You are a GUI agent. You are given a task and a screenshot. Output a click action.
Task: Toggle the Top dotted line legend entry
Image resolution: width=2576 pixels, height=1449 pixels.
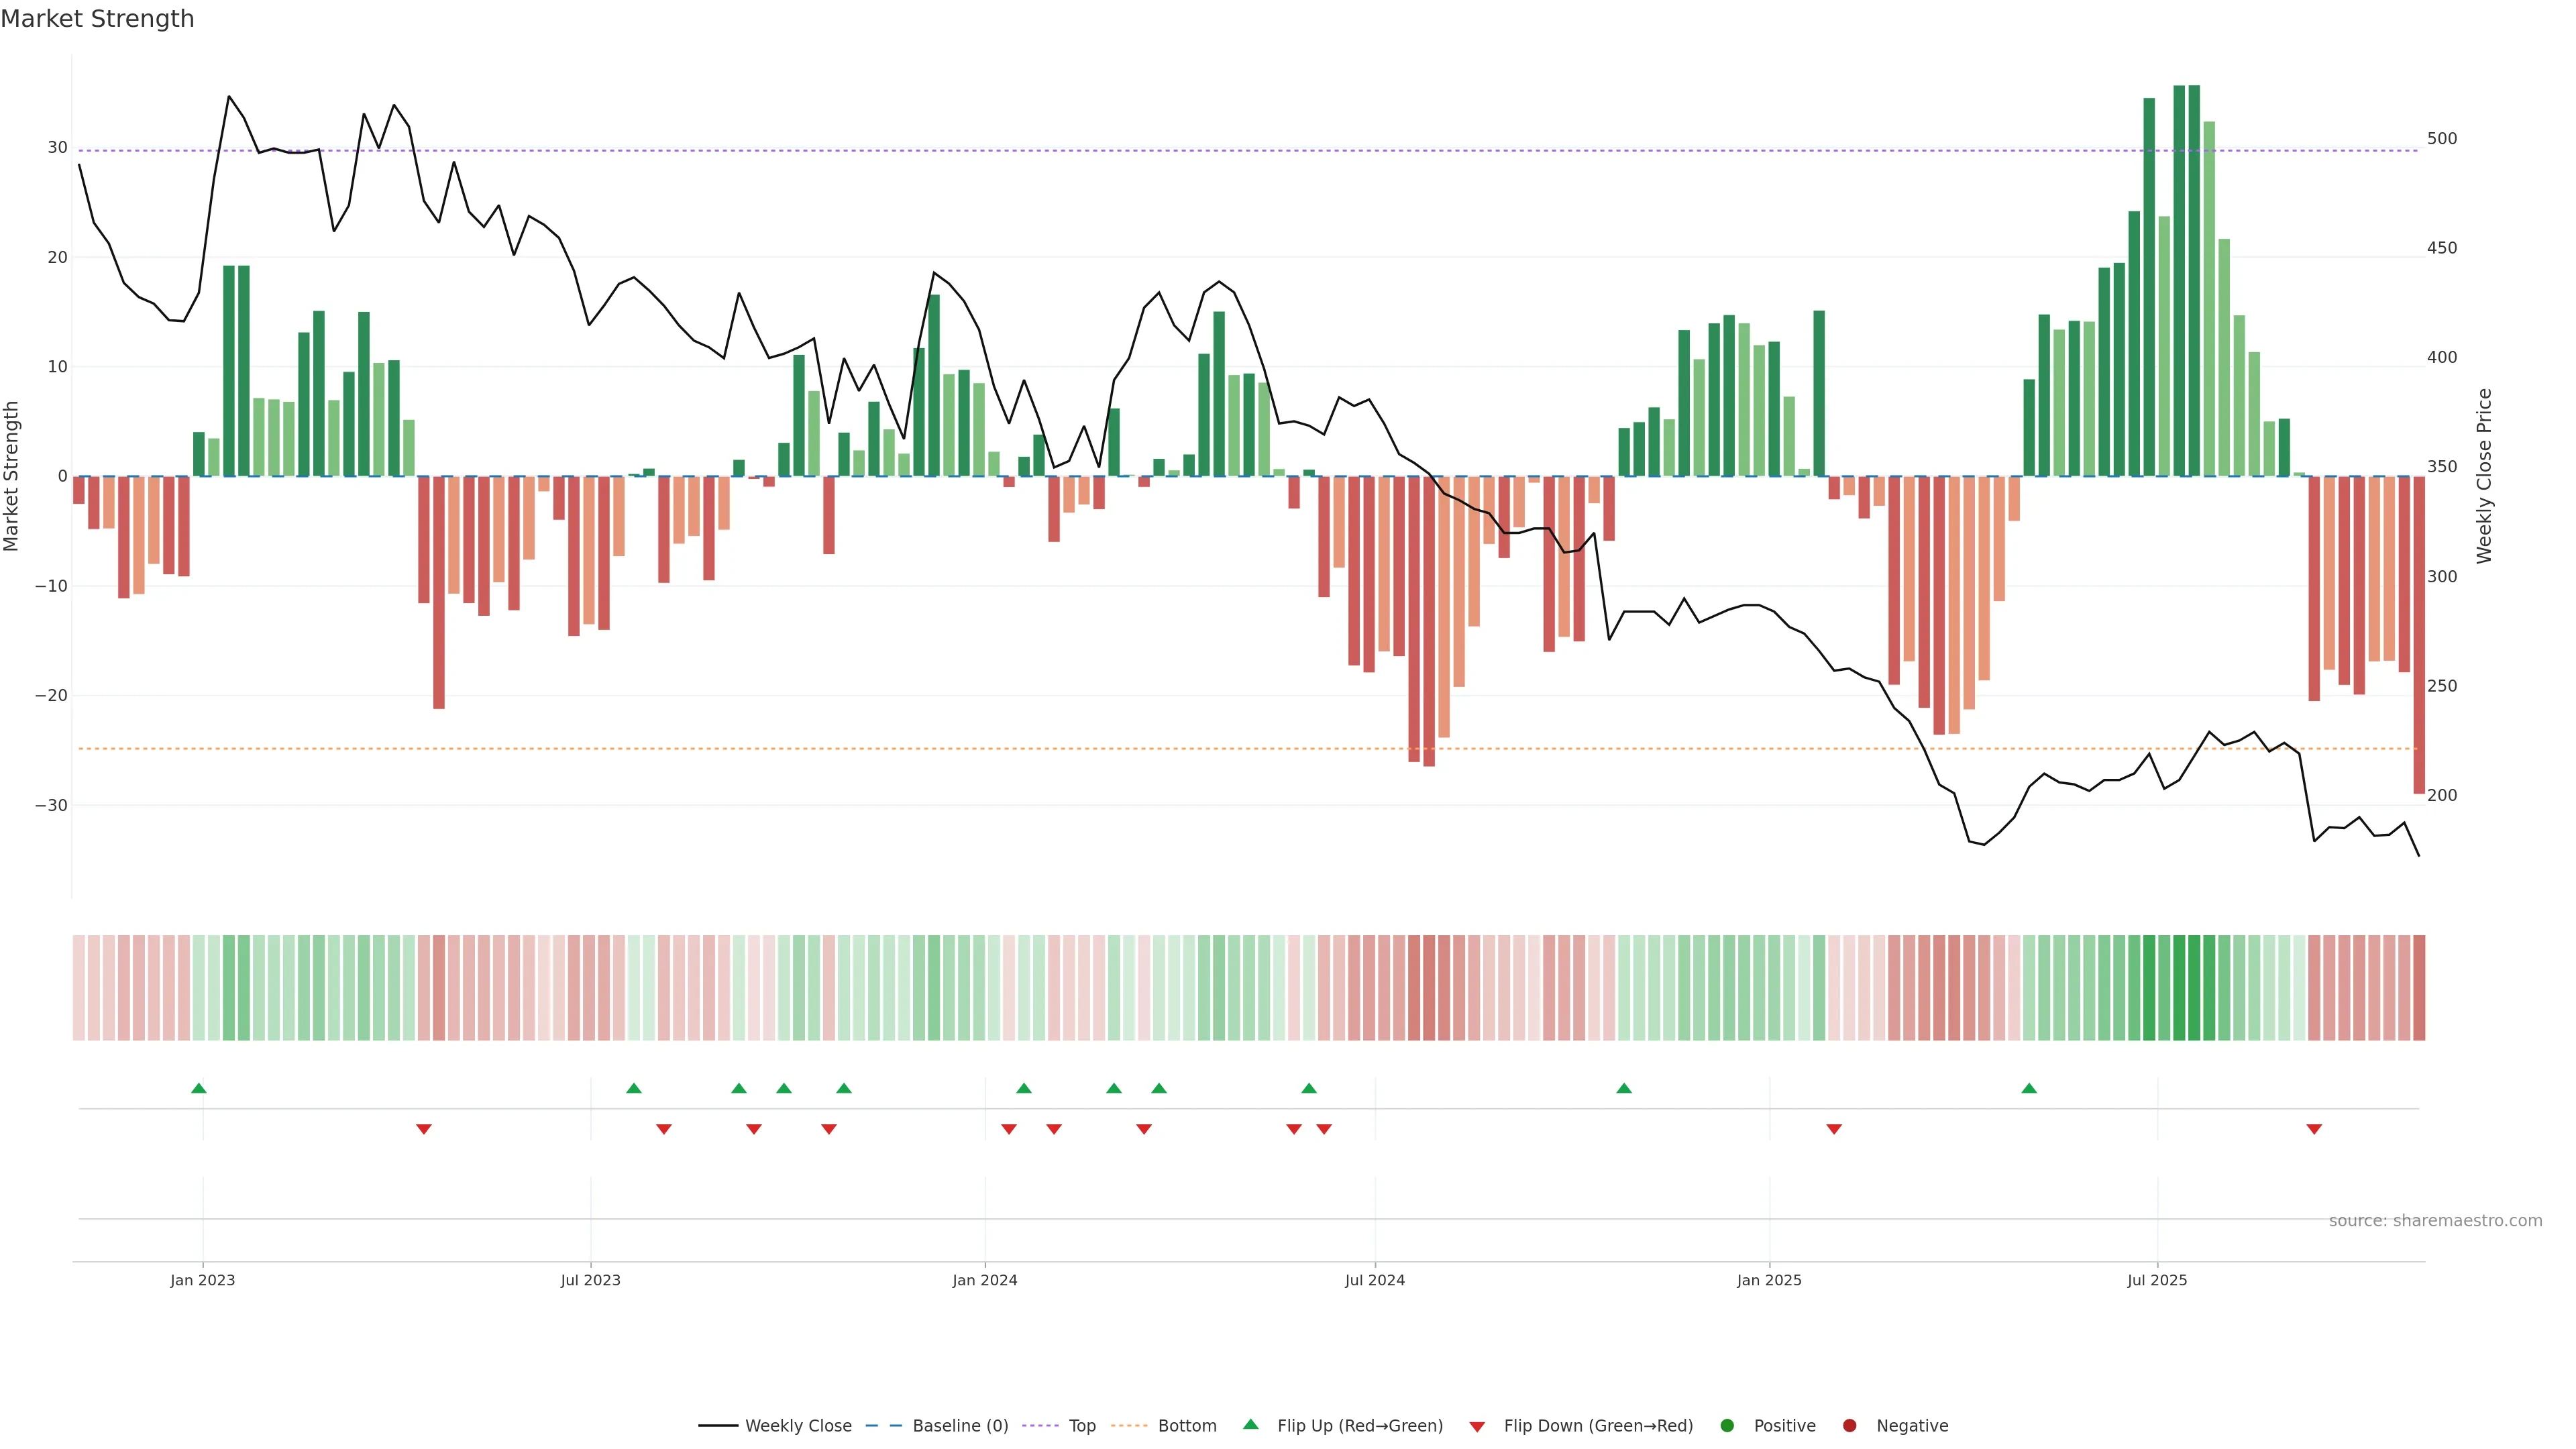point(1081,1426)
